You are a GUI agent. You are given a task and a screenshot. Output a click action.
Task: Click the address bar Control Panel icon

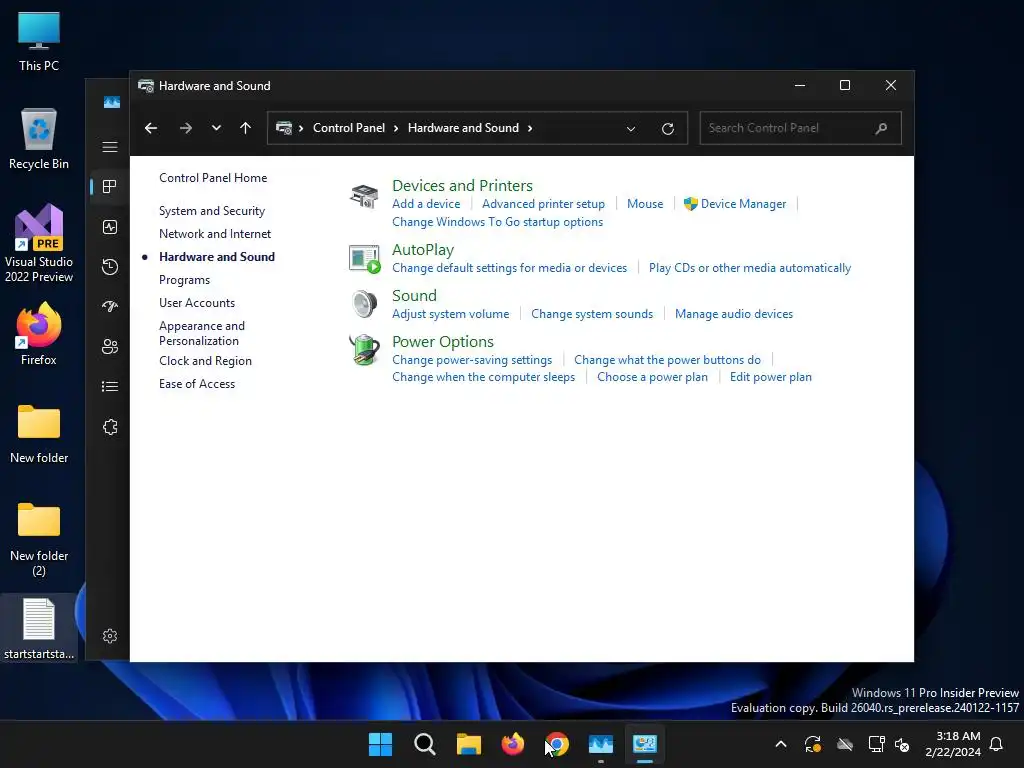(284, 128)
